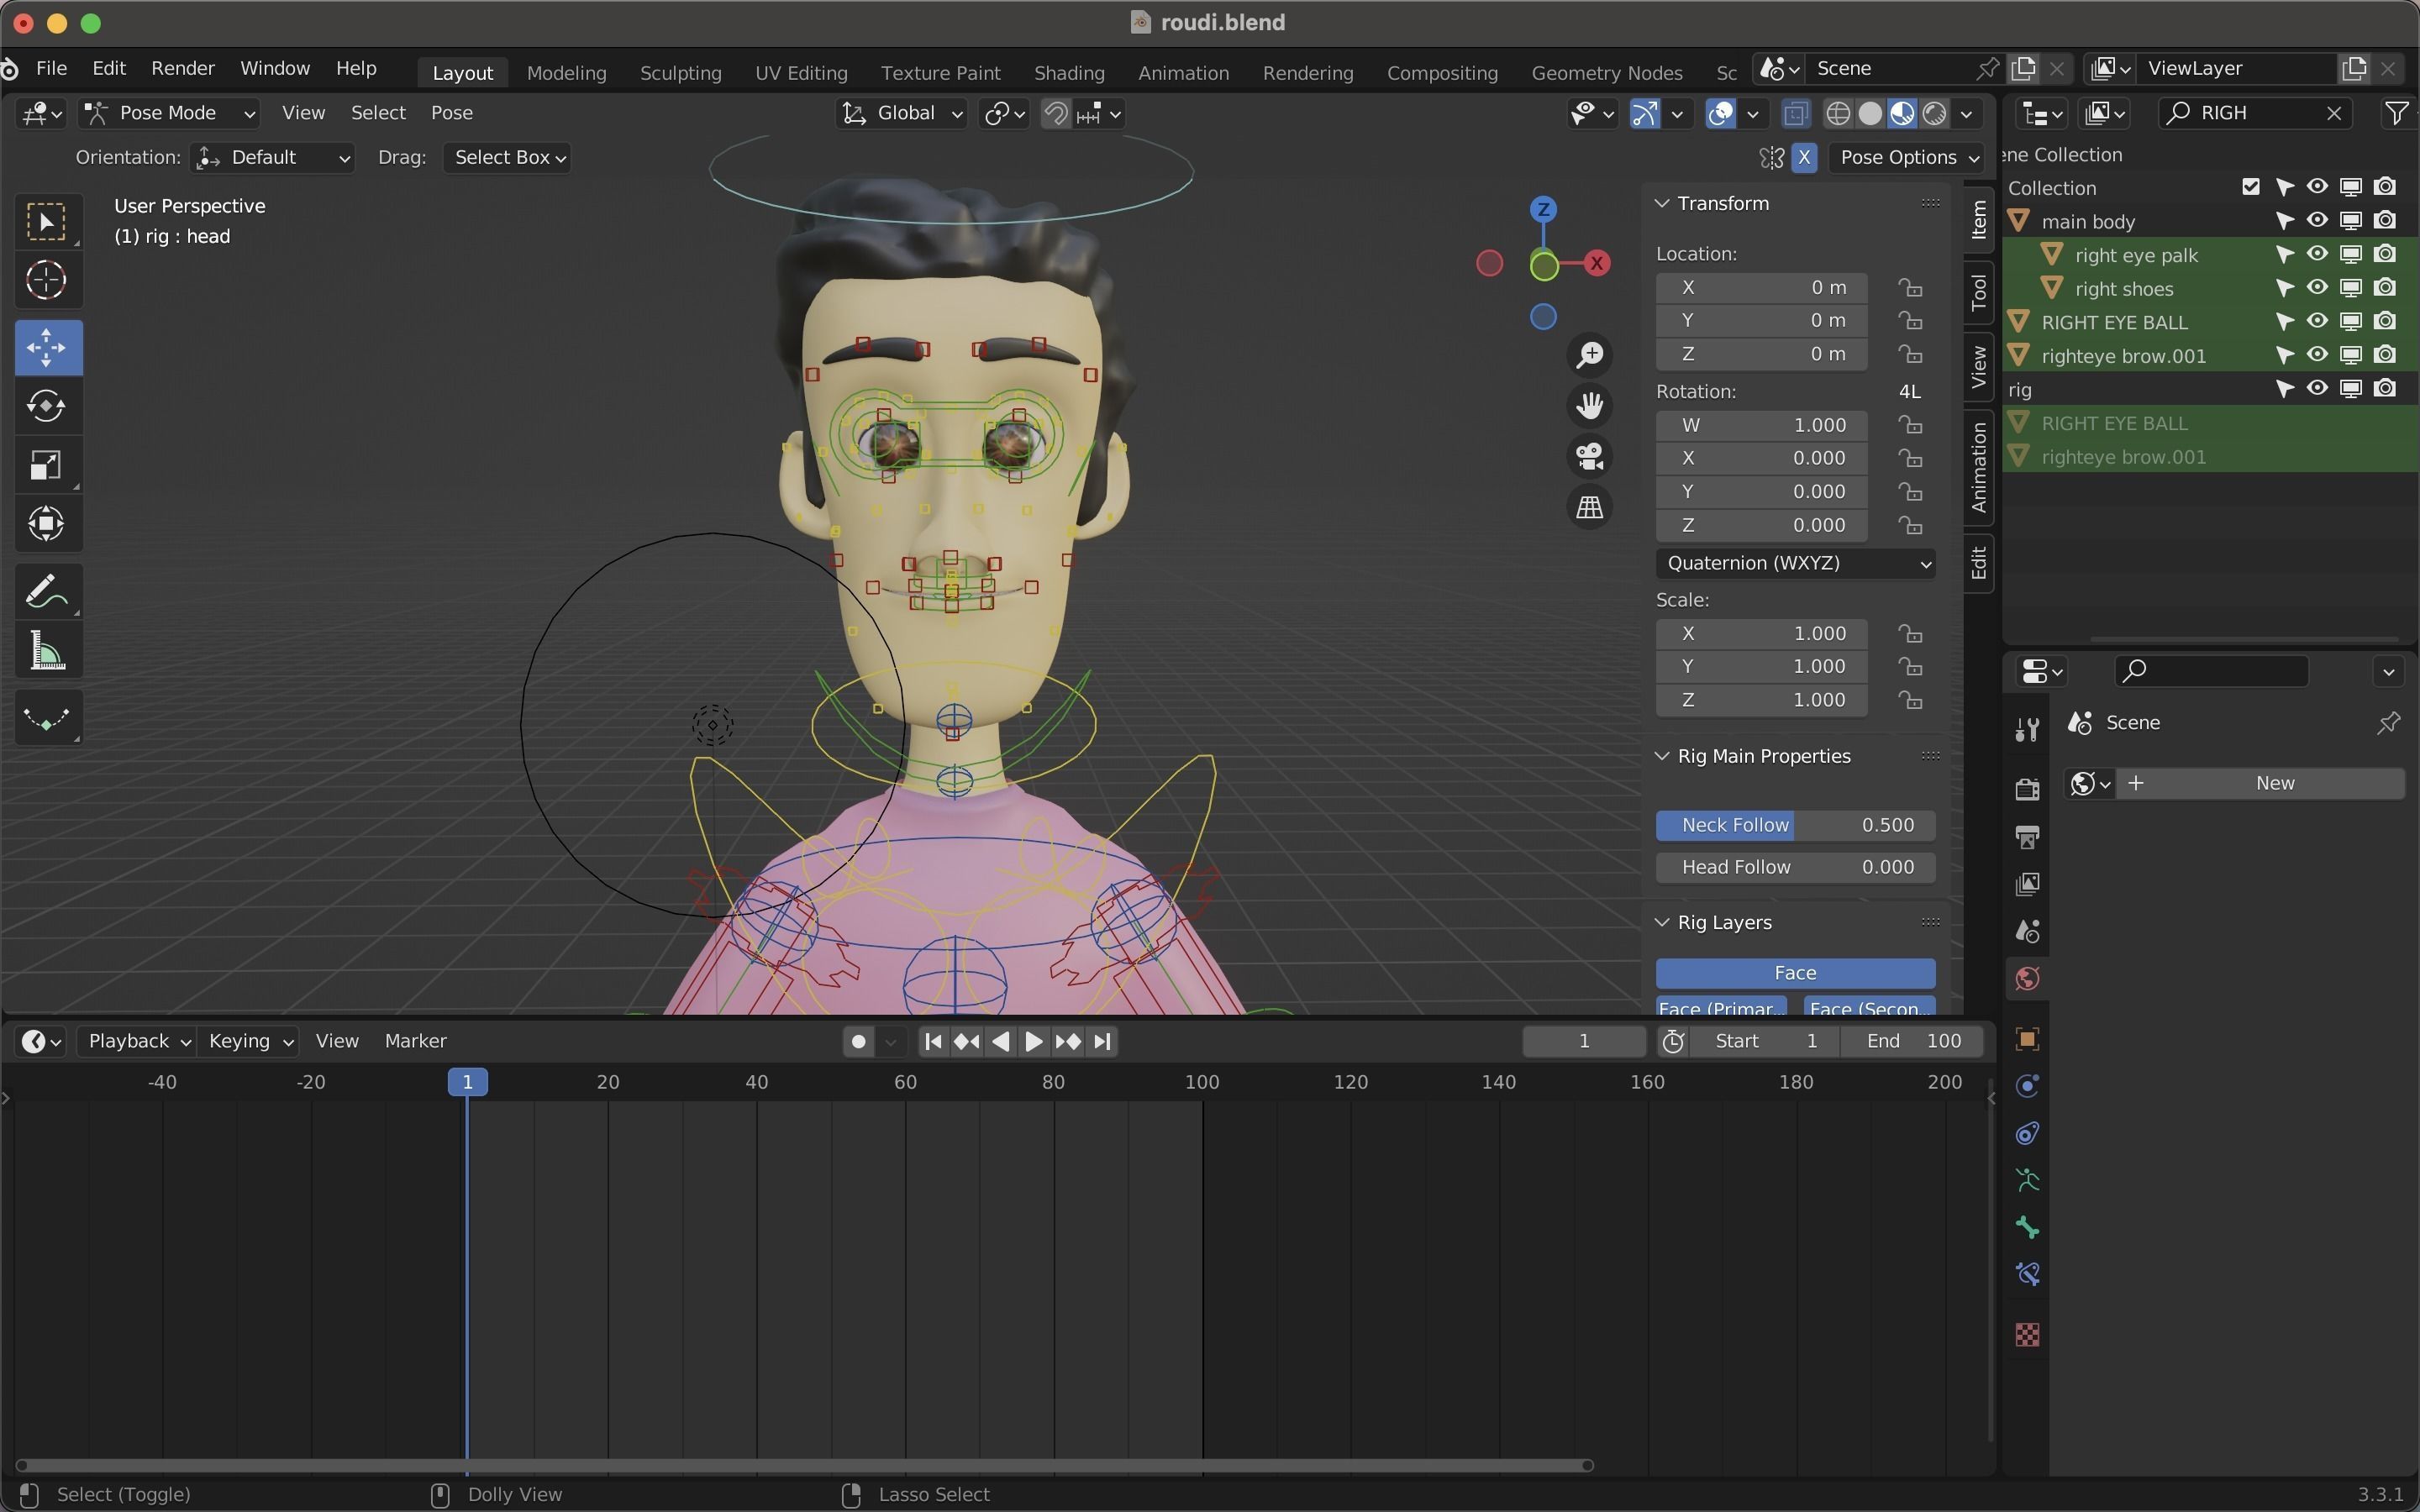2420x1512 pixels.
Task: Open the Texture properties checker icon
Action: tap(2027, 1335)
